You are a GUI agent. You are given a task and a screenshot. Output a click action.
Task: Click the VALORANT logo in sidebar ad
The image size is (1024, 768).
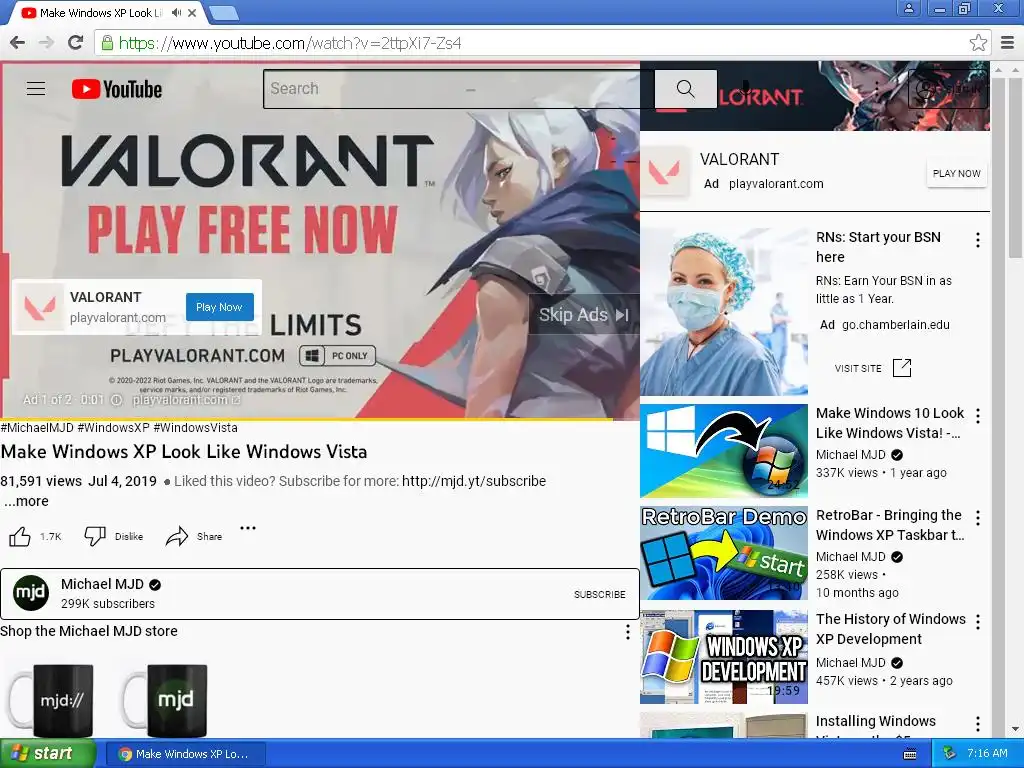pyautogui.click(x=665, y=172)
